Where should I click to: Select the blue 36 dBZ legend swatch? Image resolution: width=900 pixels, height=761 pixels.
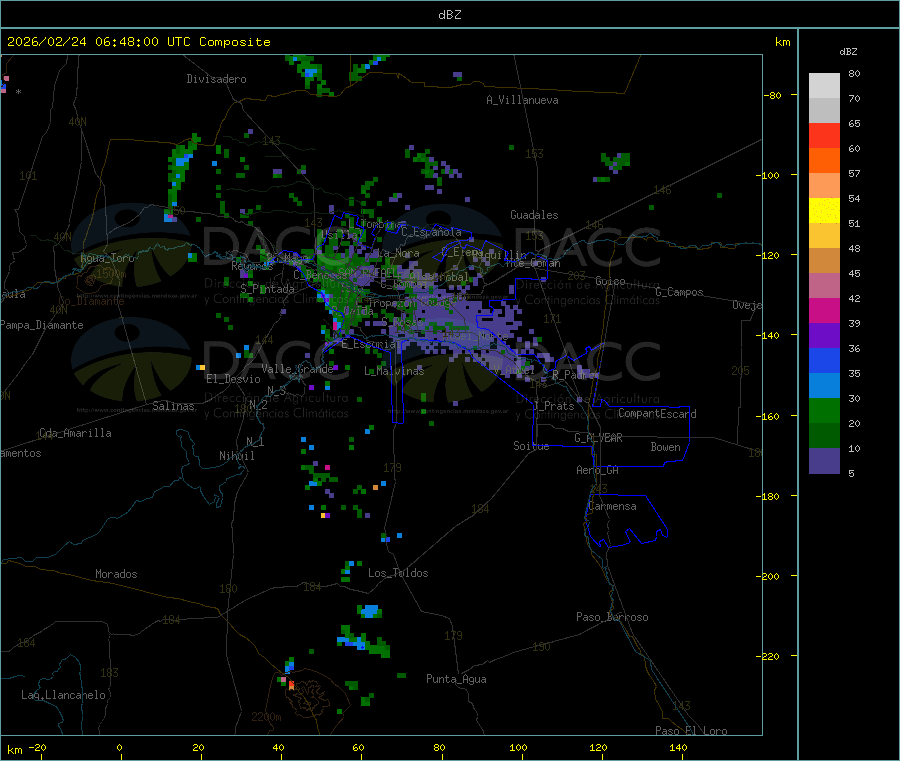click(x=824, y=360)
